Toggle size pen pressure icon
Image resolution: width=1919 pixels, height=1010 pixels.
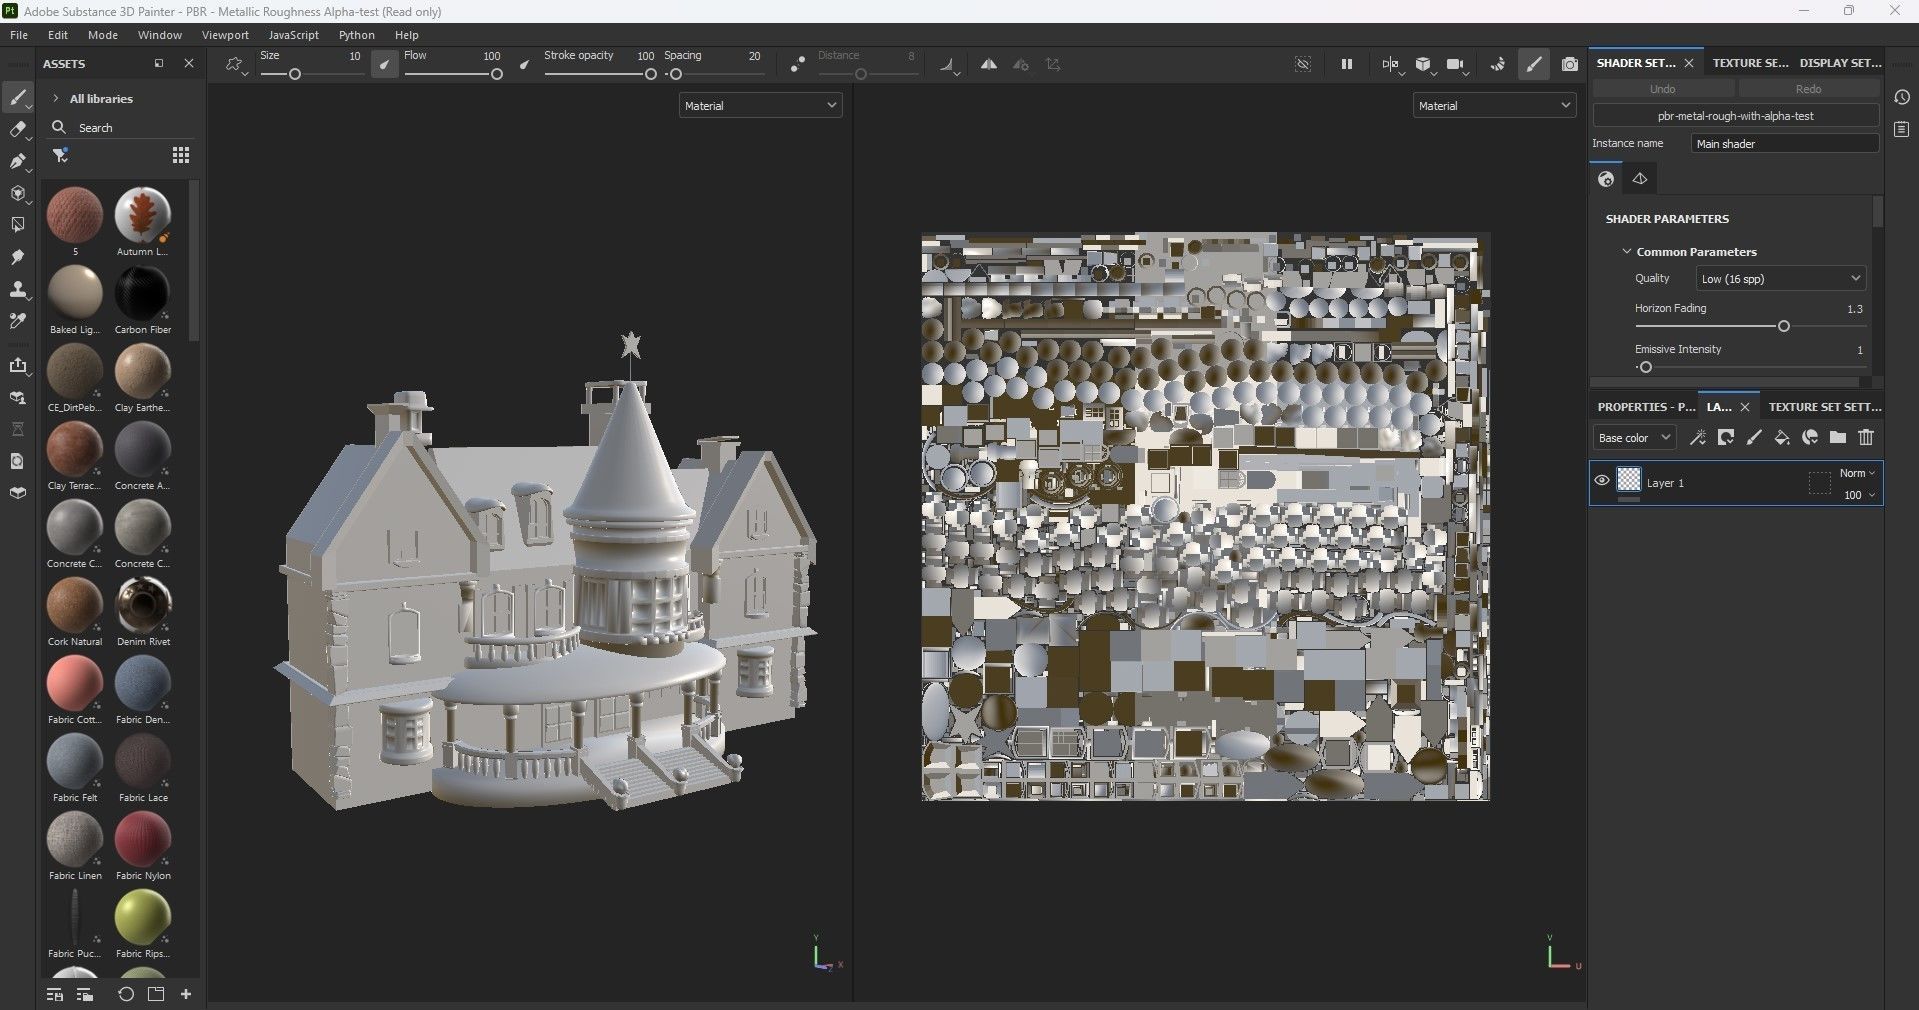point(385,65)
